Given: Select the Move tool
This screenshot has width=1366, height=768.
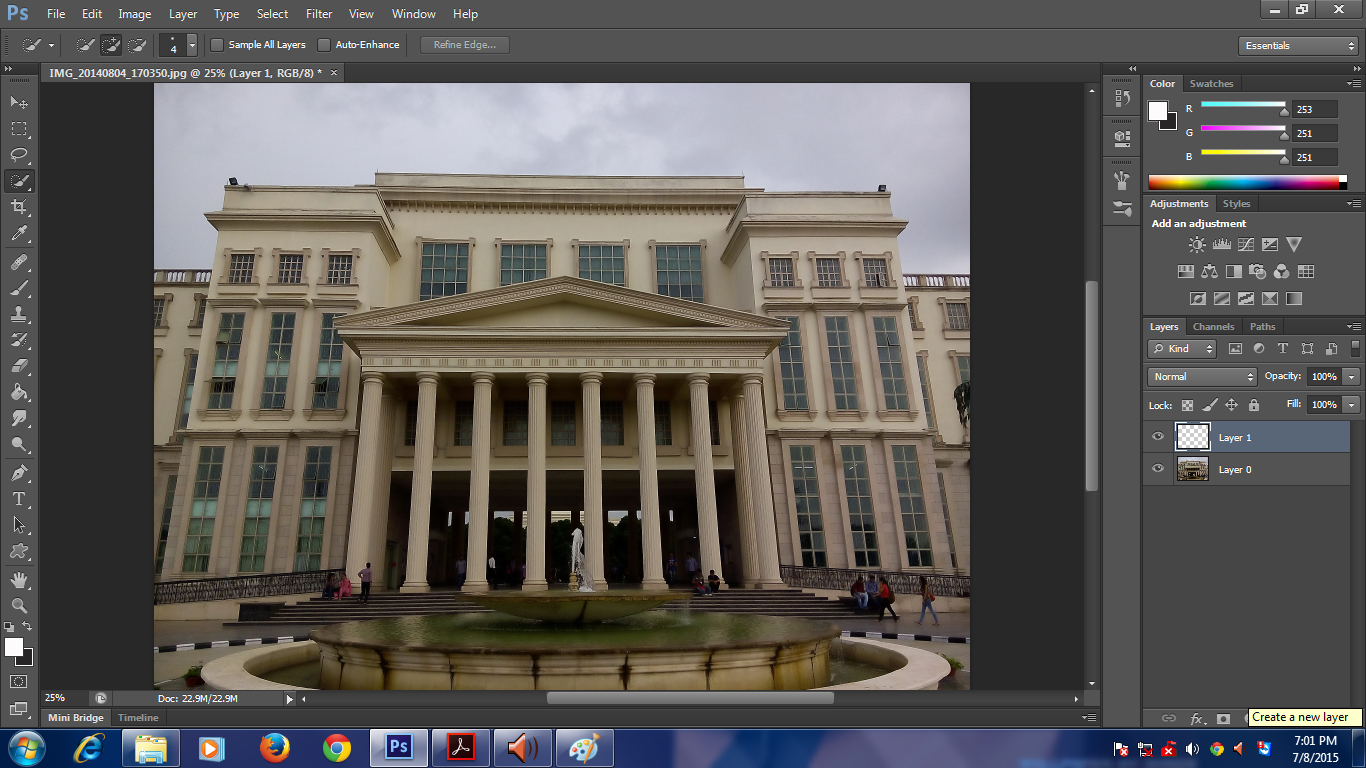Looking at the screenshot, I should pyautogui.click(x=19, y=103).
